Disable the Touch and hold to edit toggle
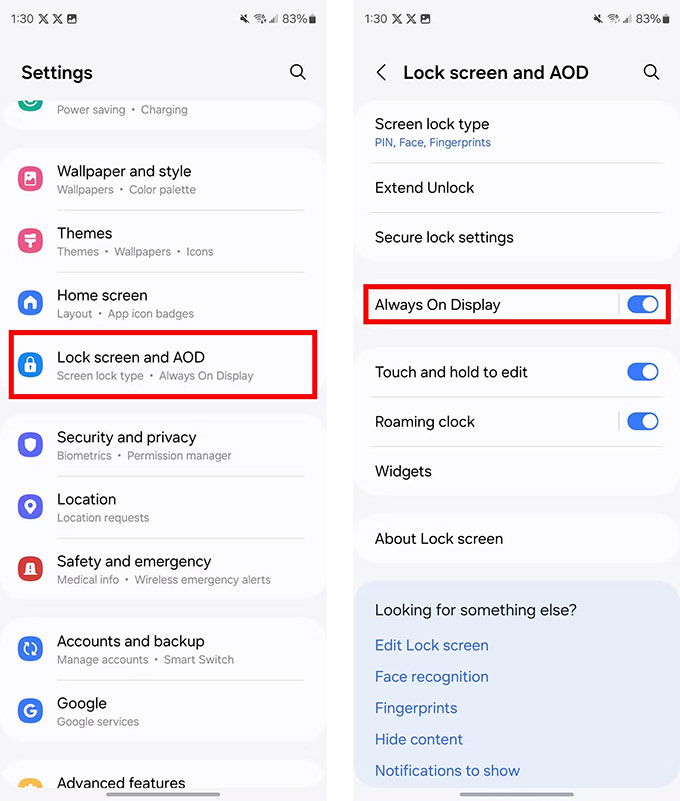This screenshot has width=680, height=801. pyautogui.click(x=643, y=372)
